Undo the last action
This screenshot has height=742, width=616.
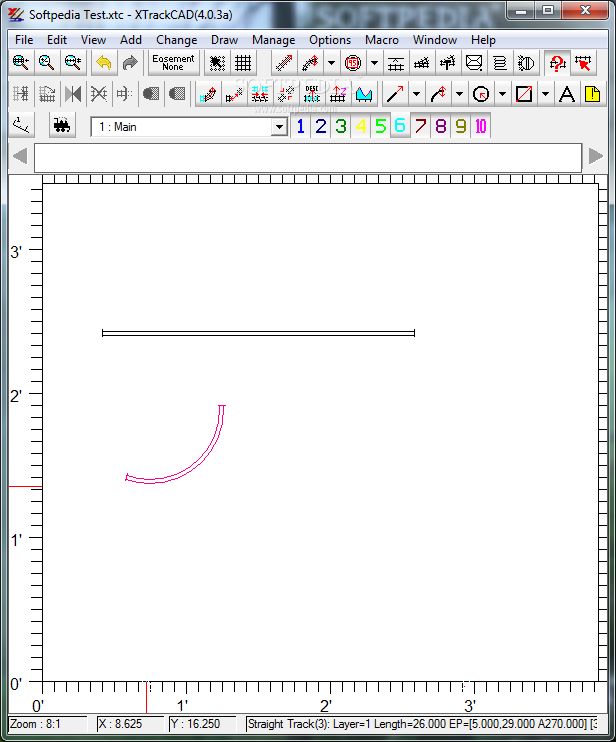(104, 62)
